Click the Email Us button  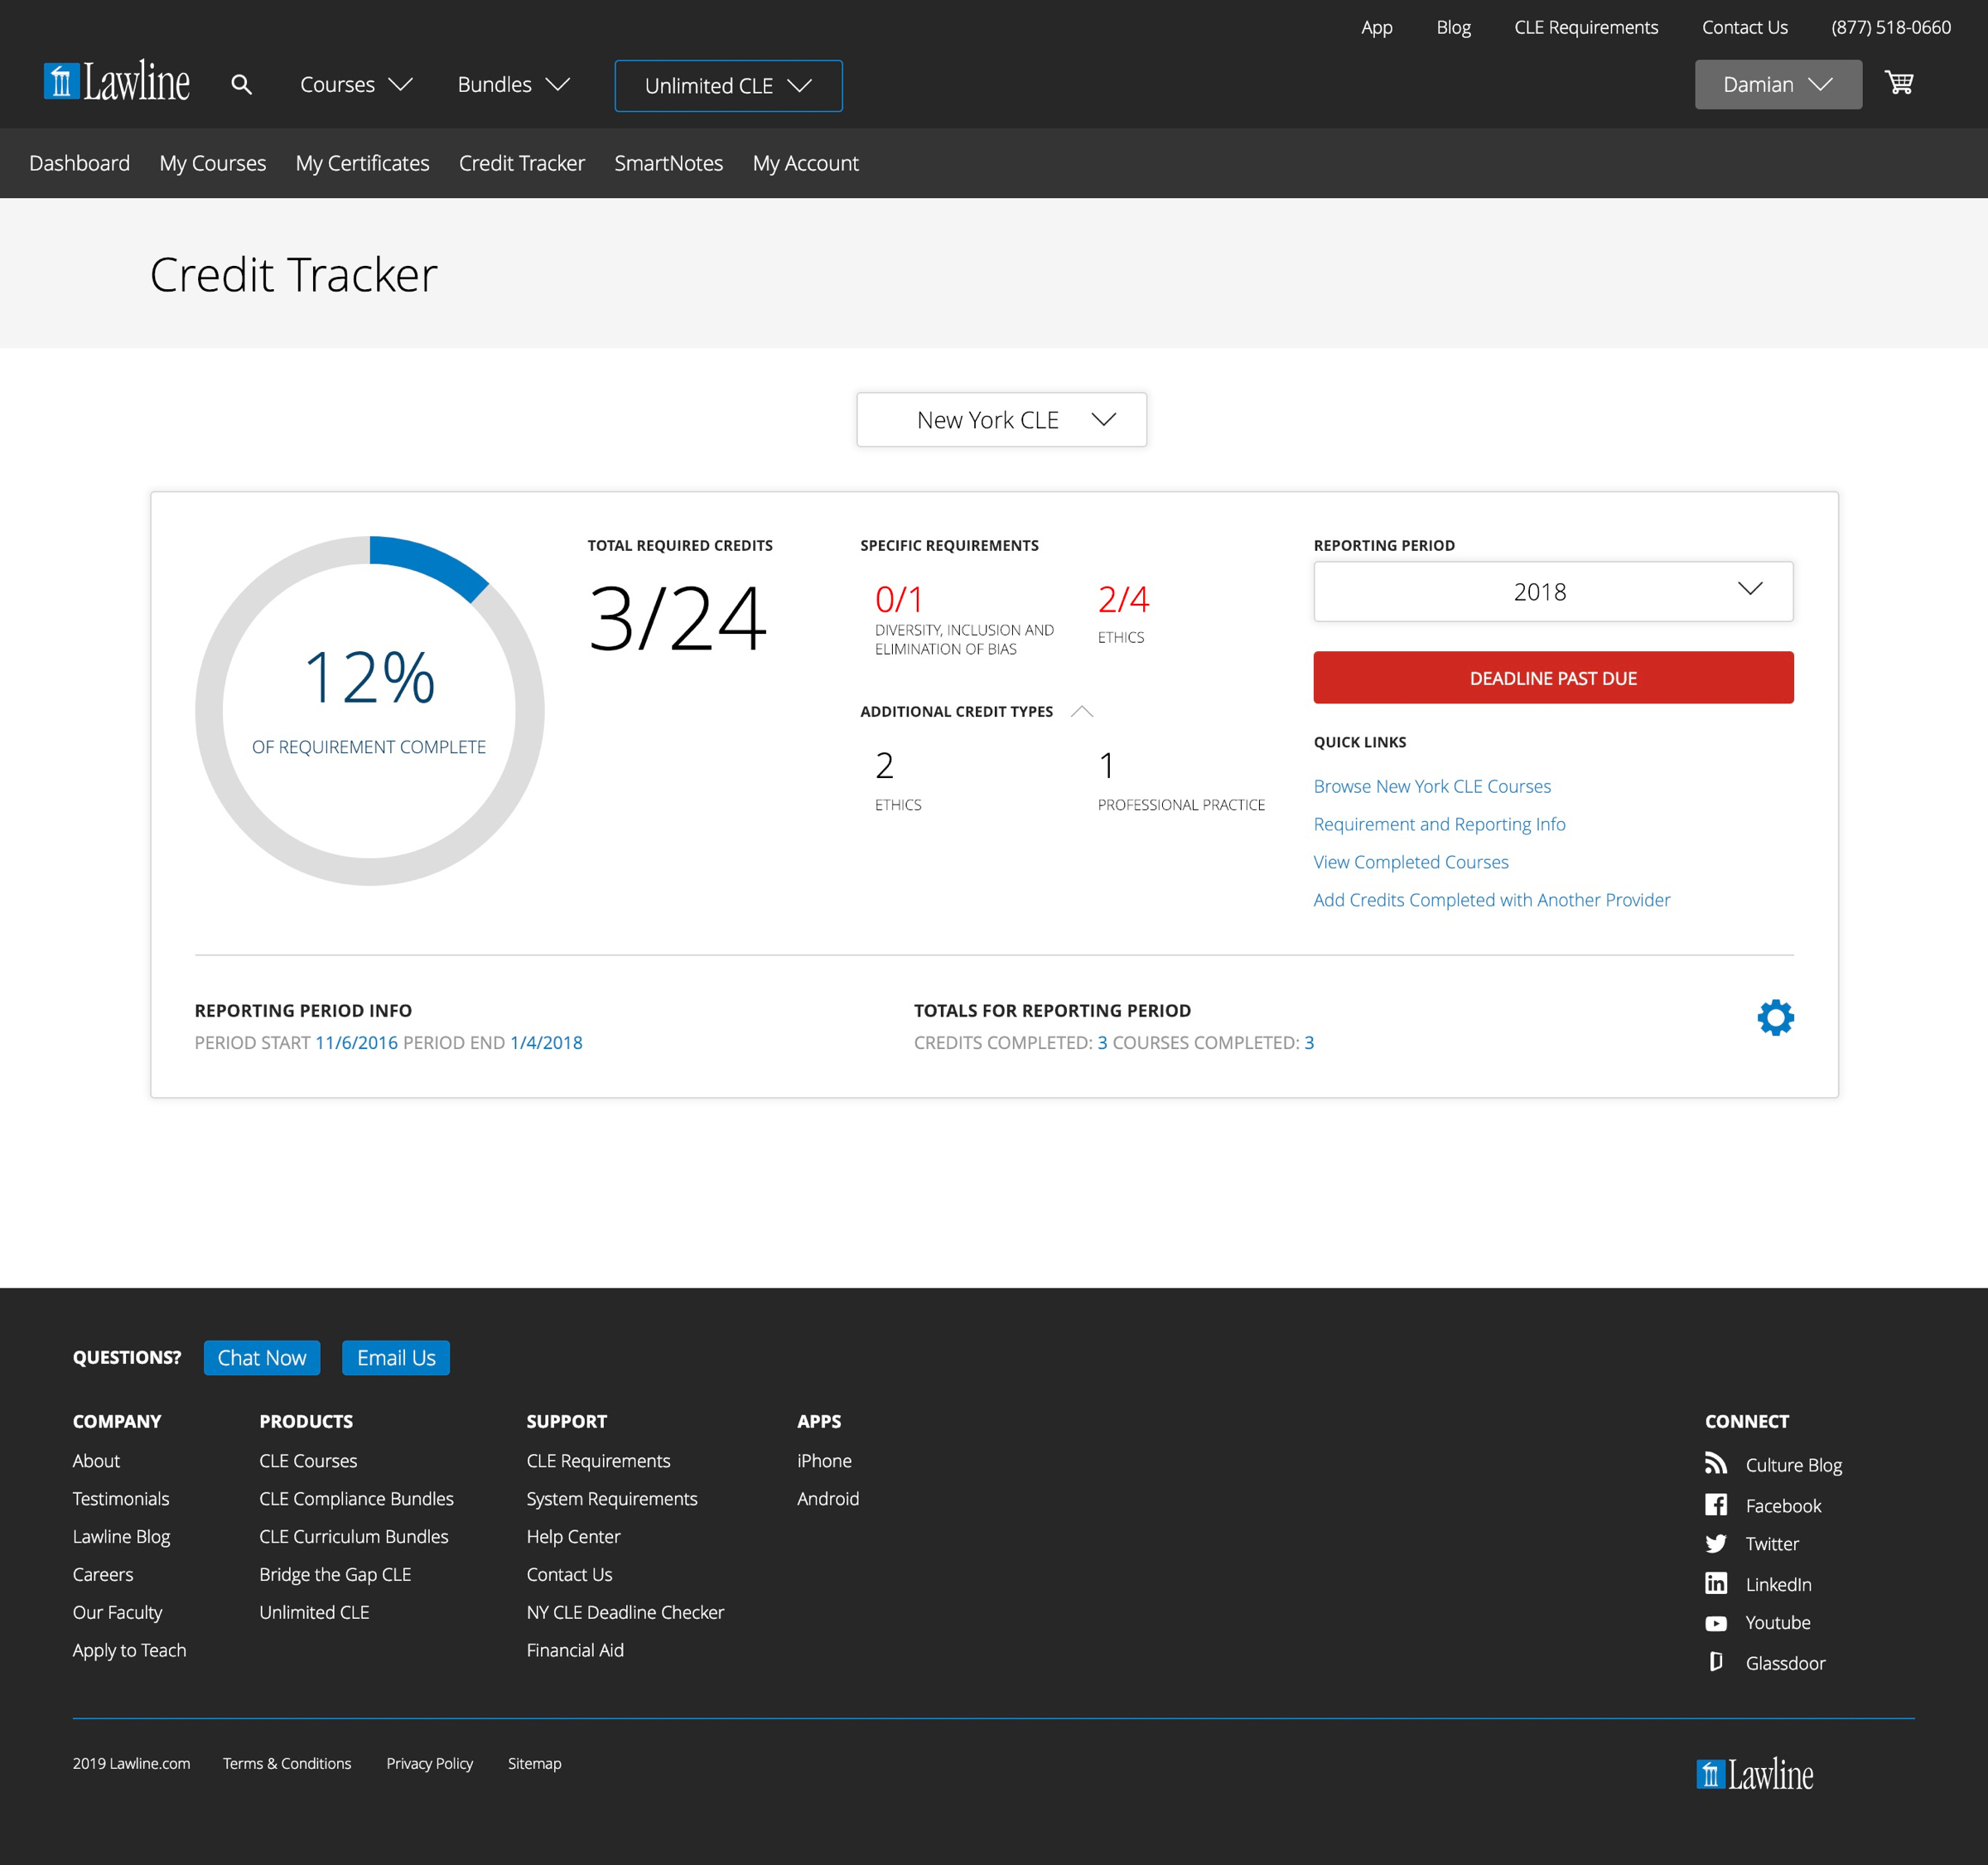[396, 1357]
